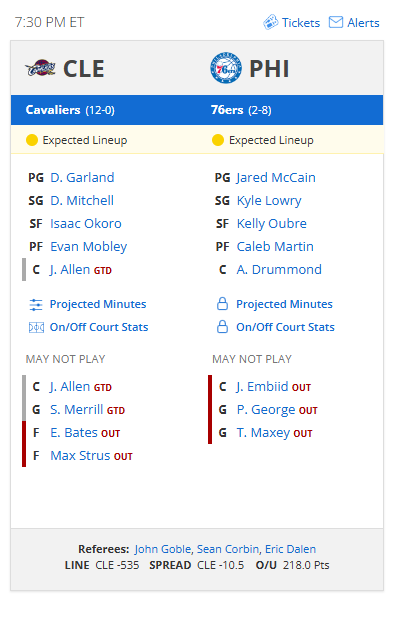Click the Alerts text link
405x617 pixels.
tap(363, 23)
